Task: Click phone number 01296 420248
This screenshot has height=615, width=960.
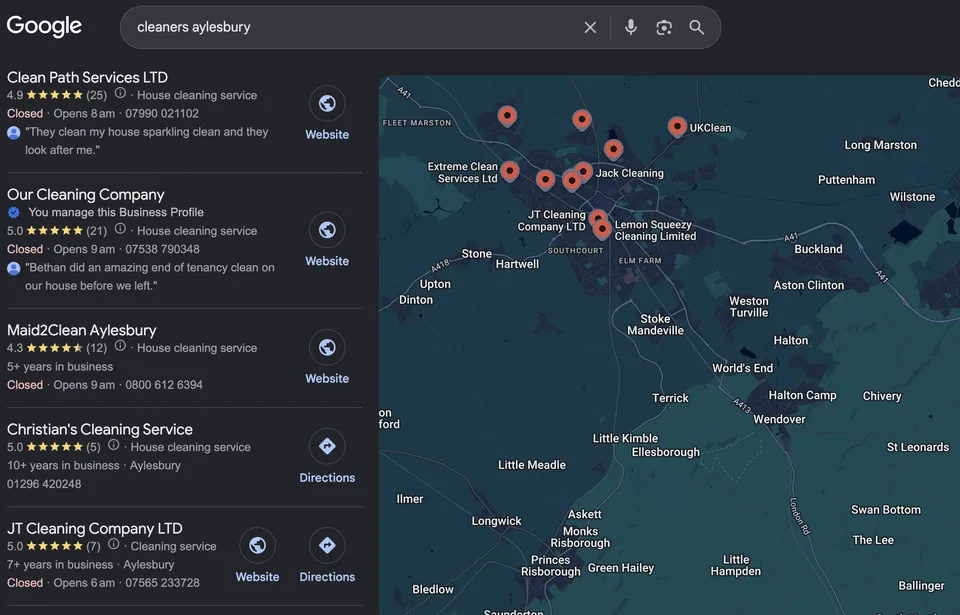Action: point(44,484)
